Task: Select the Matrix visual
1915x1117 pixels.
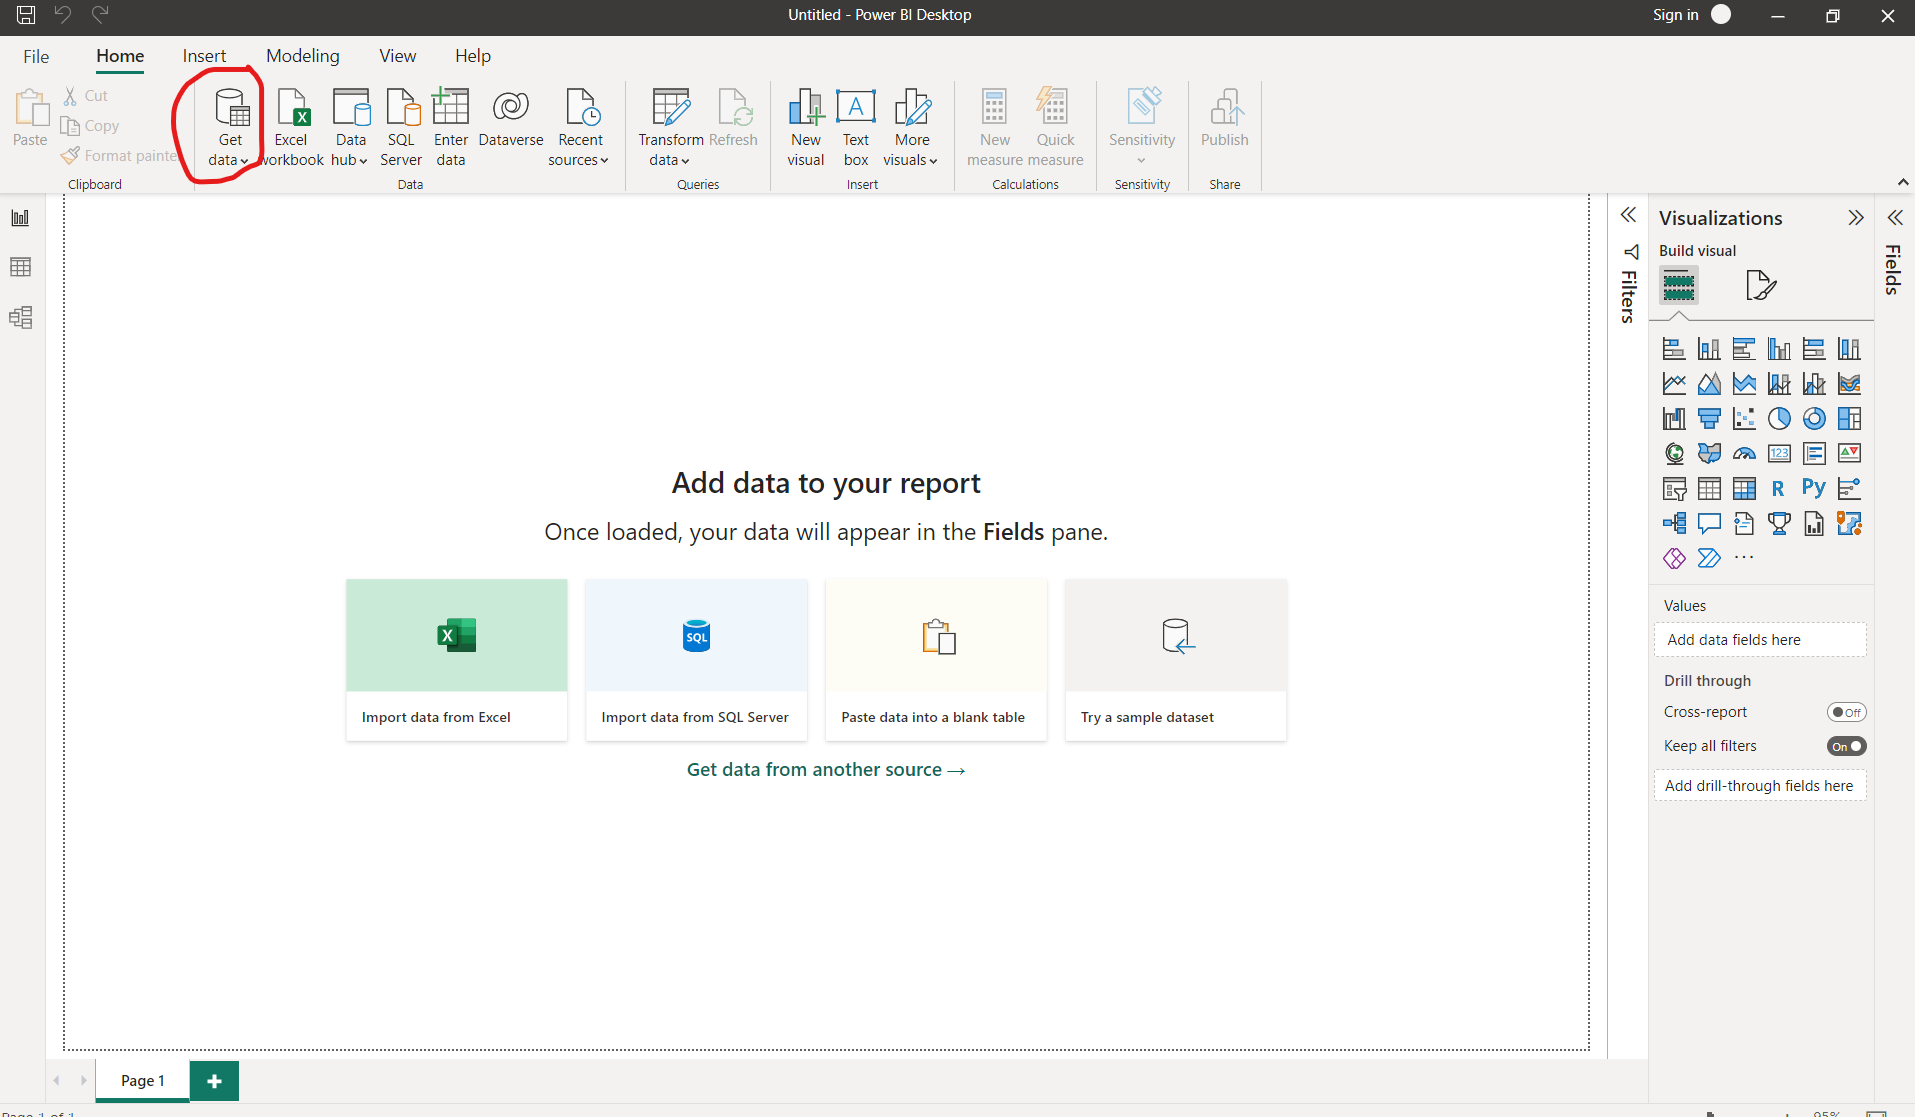Action: 1744,489
